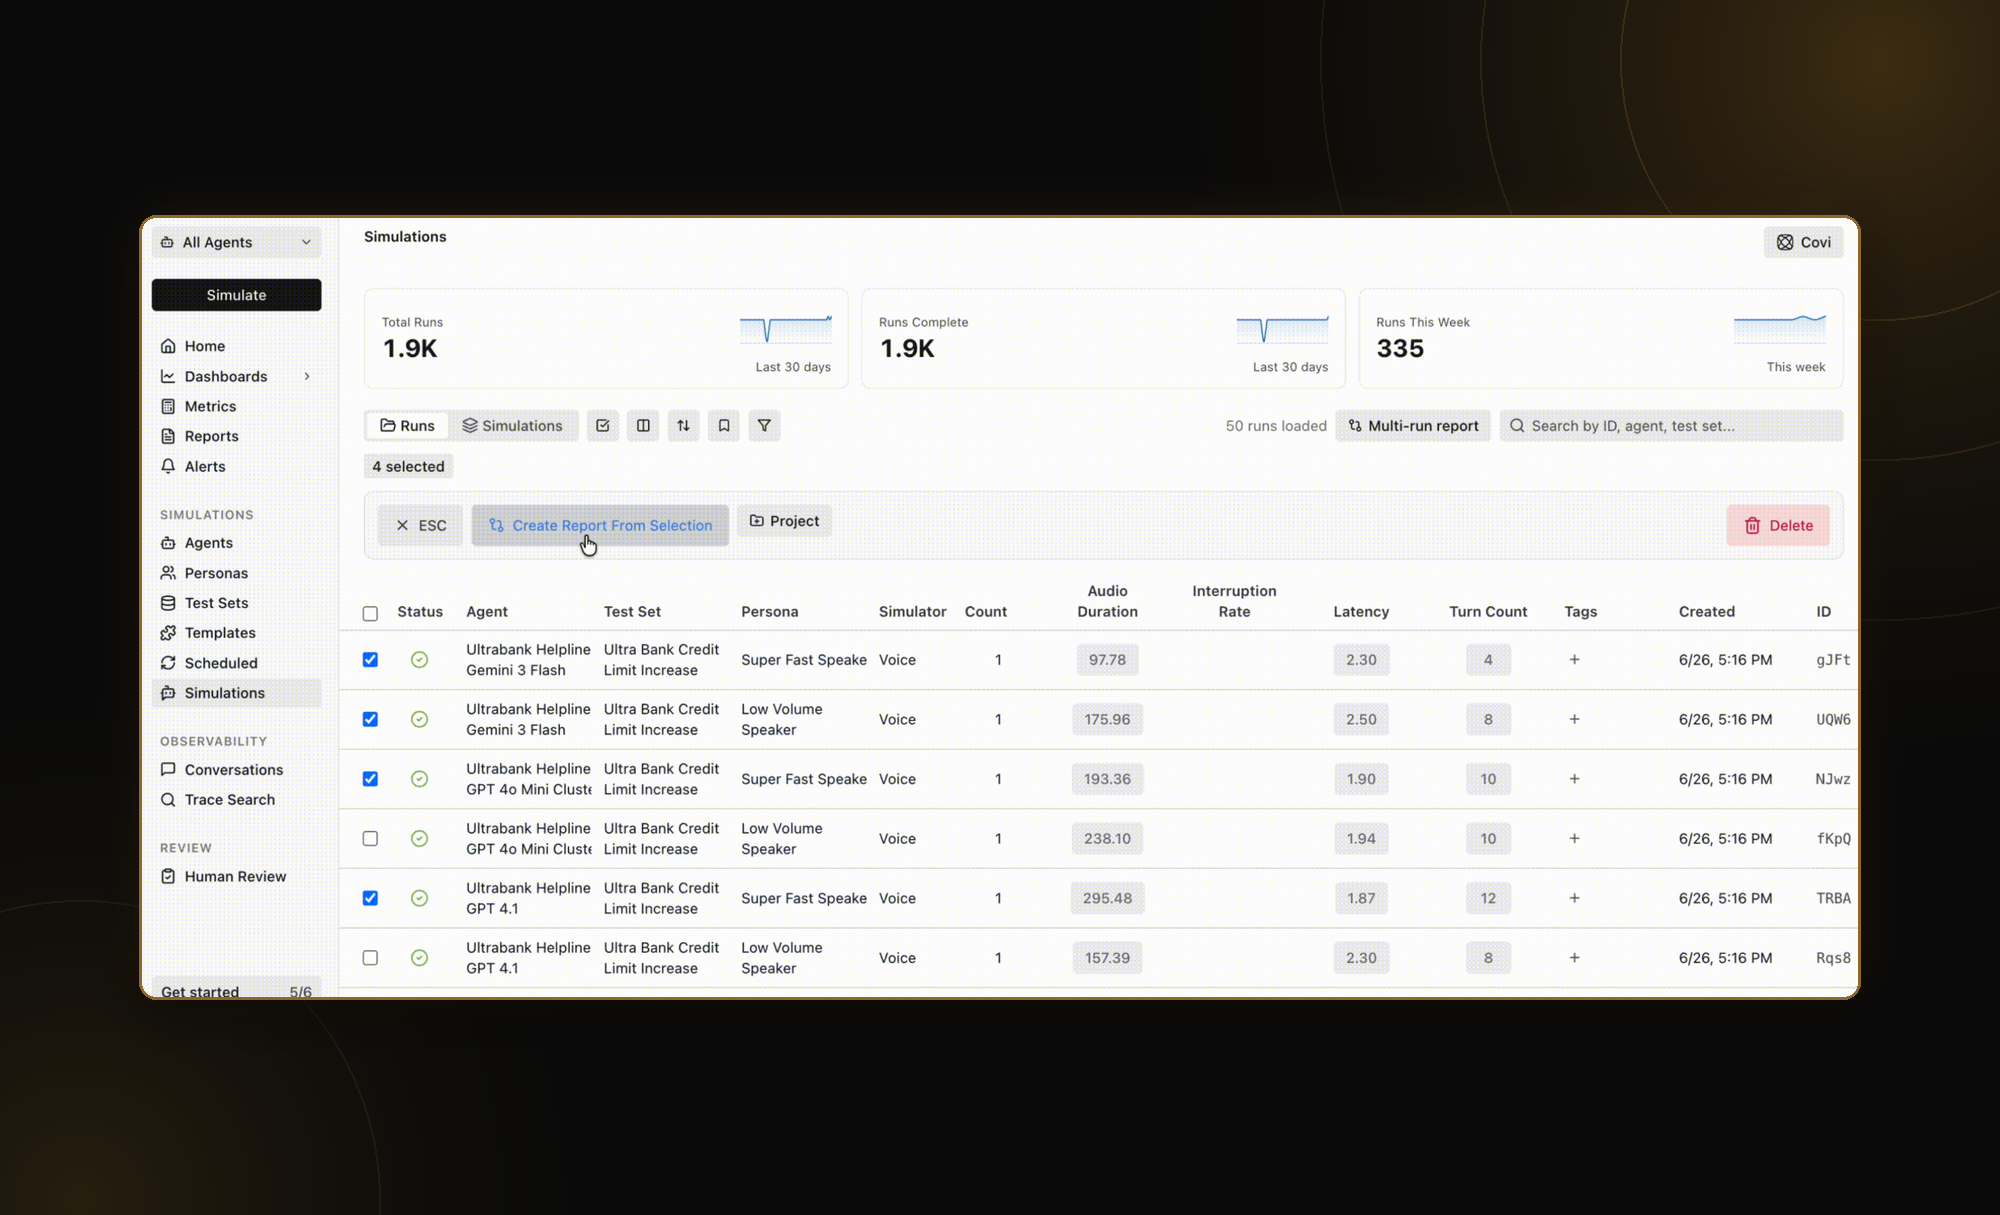Image resolution: width=2000 pixels, height=1215 pixels.
Task: Click the Runs This Week sparkline chart
Action: tap(1779, 329)
